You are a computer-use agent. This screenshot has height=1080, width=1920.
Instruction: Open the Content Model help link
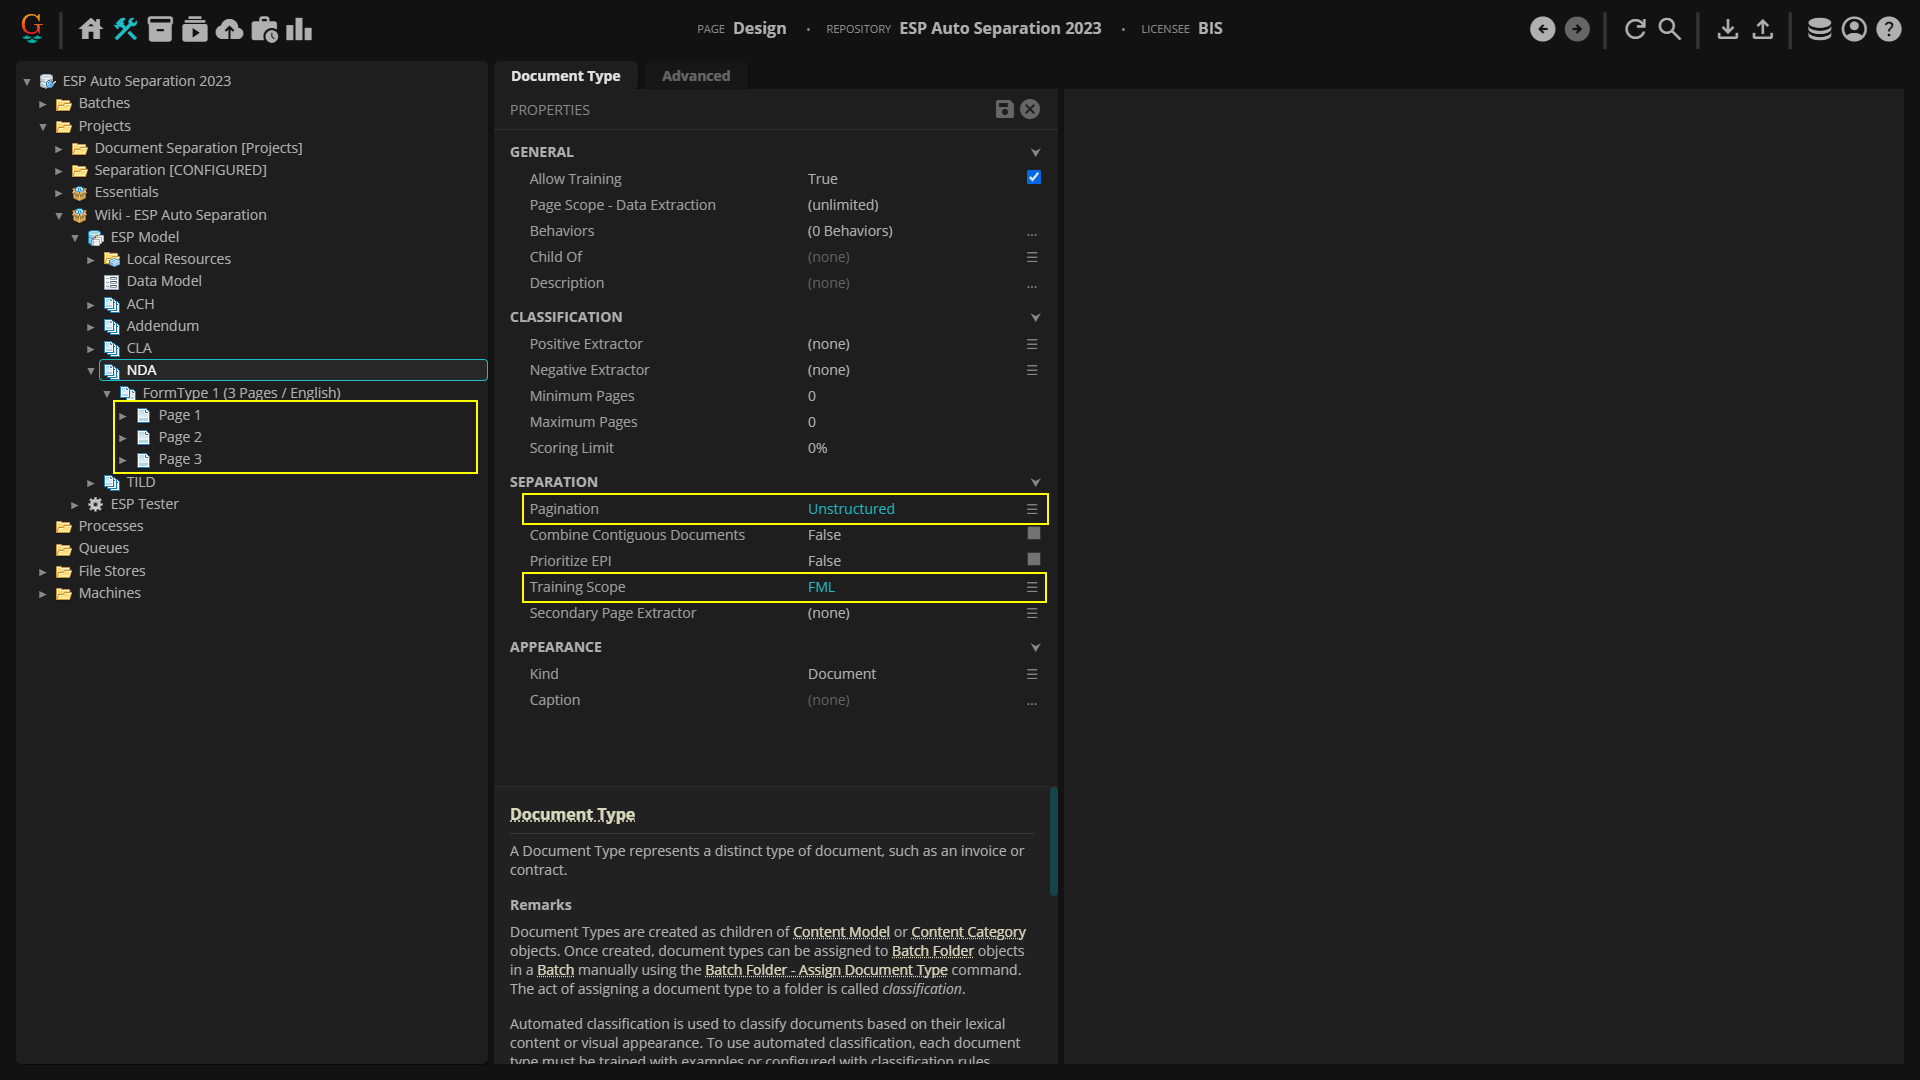tap(840, 932)
